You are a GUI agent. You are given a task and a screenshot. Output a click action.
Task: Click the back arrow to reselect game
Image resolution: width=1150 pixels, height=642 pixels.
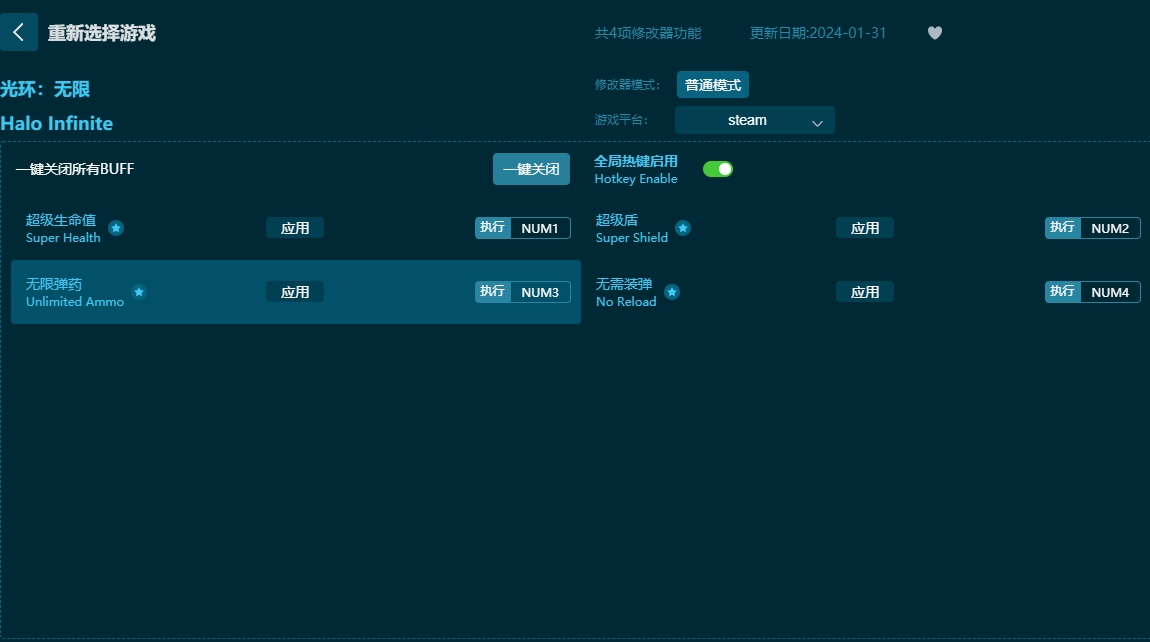pos(19,31)
